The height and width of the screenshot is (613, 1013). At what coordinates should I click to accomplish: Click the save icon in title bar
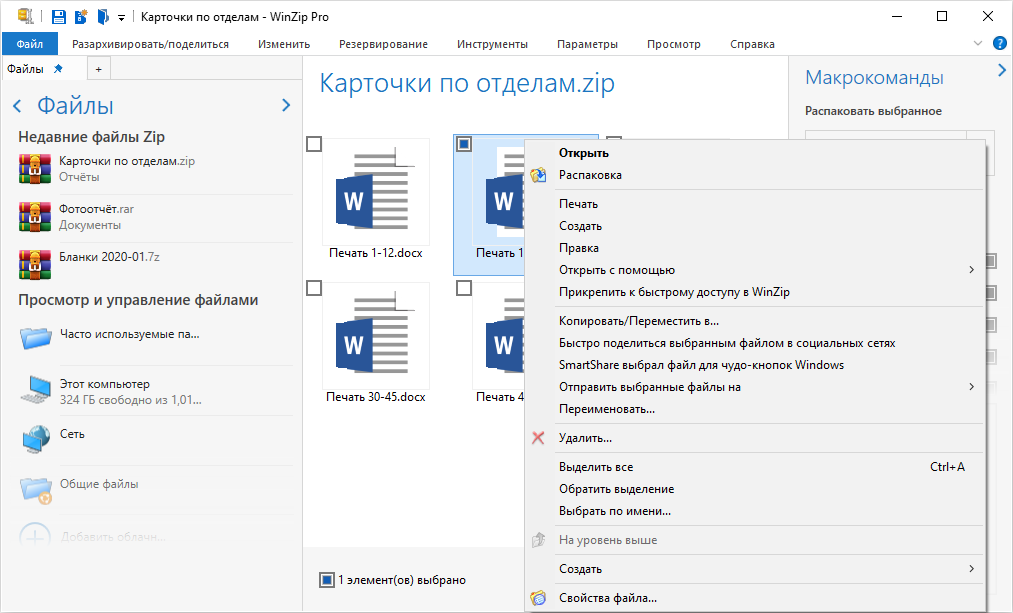[x=59, y=16]
